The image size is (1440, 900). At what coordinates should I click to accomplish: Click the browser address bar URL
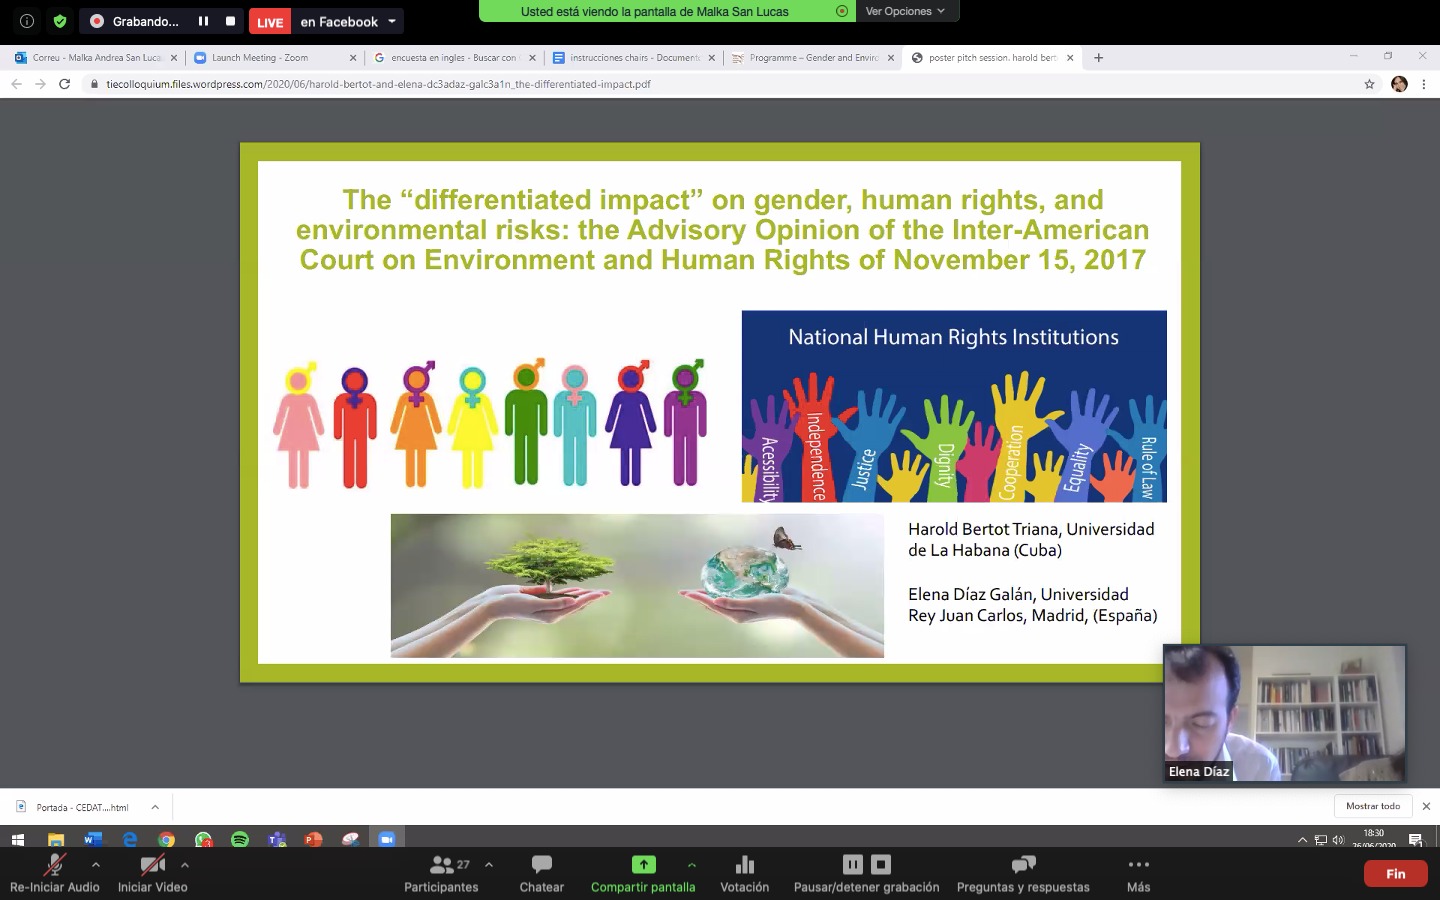pyautogui.click(x=378, y=84)
